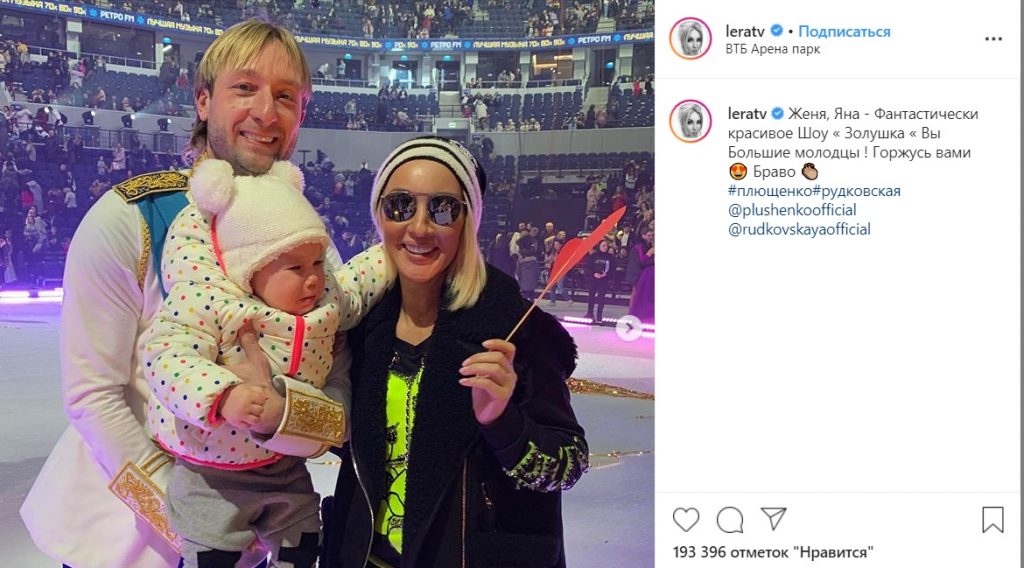Image resolution: width=1024 pixels, height=568 pixels.
Task: Click the leratv avatar beside the caption
Action: point(690,121)
